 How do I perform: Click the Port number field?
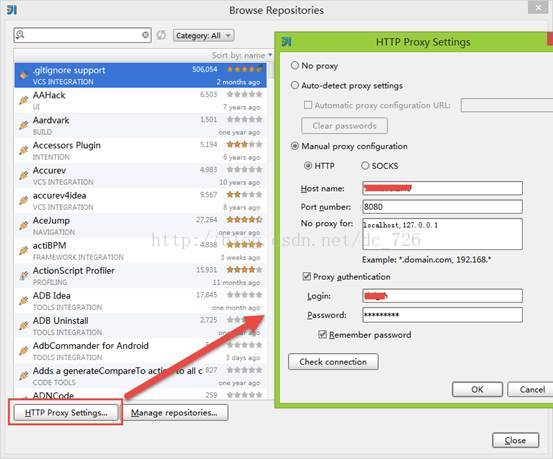(442, 206)
